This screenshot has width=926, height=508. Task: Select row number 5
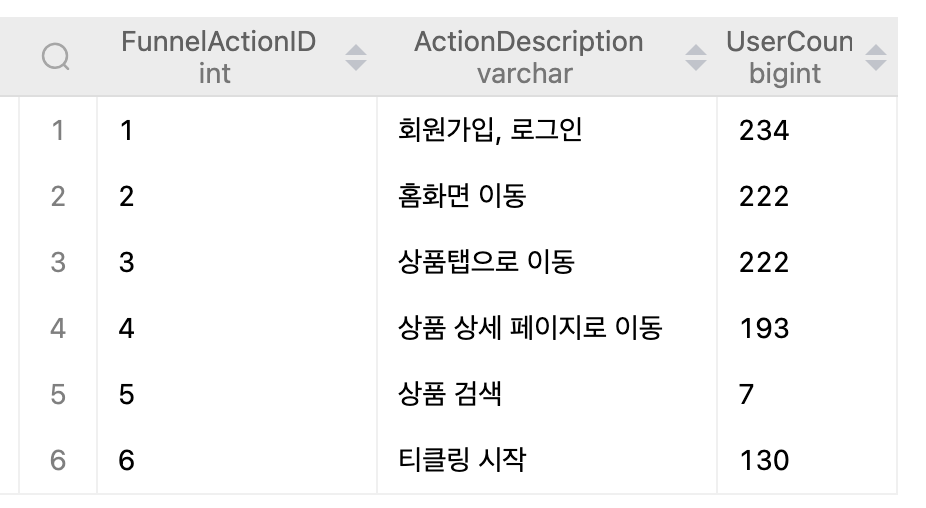(58, 394)
